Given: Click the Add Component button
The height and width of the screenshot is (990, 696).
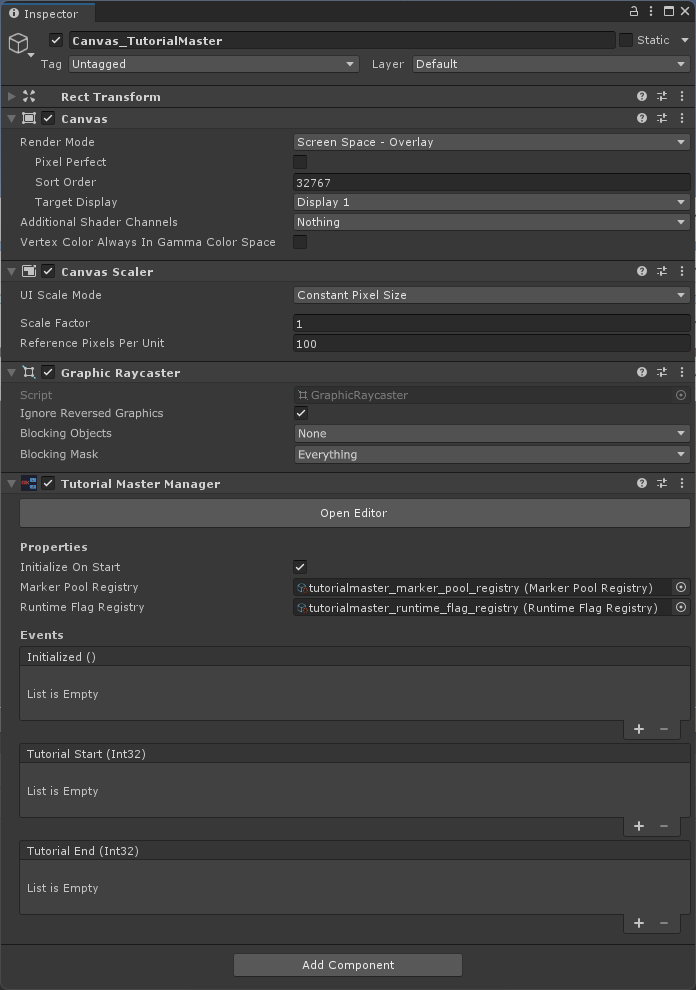Looking at the screenshot, I should [348, 965].
